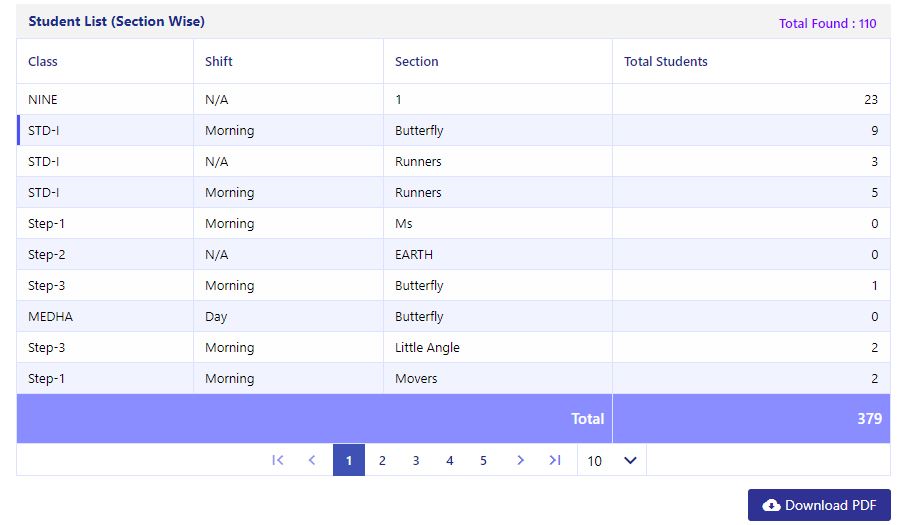Open page 3 of the student list
The width and height of the screenshot is (906, 525).
415,460
